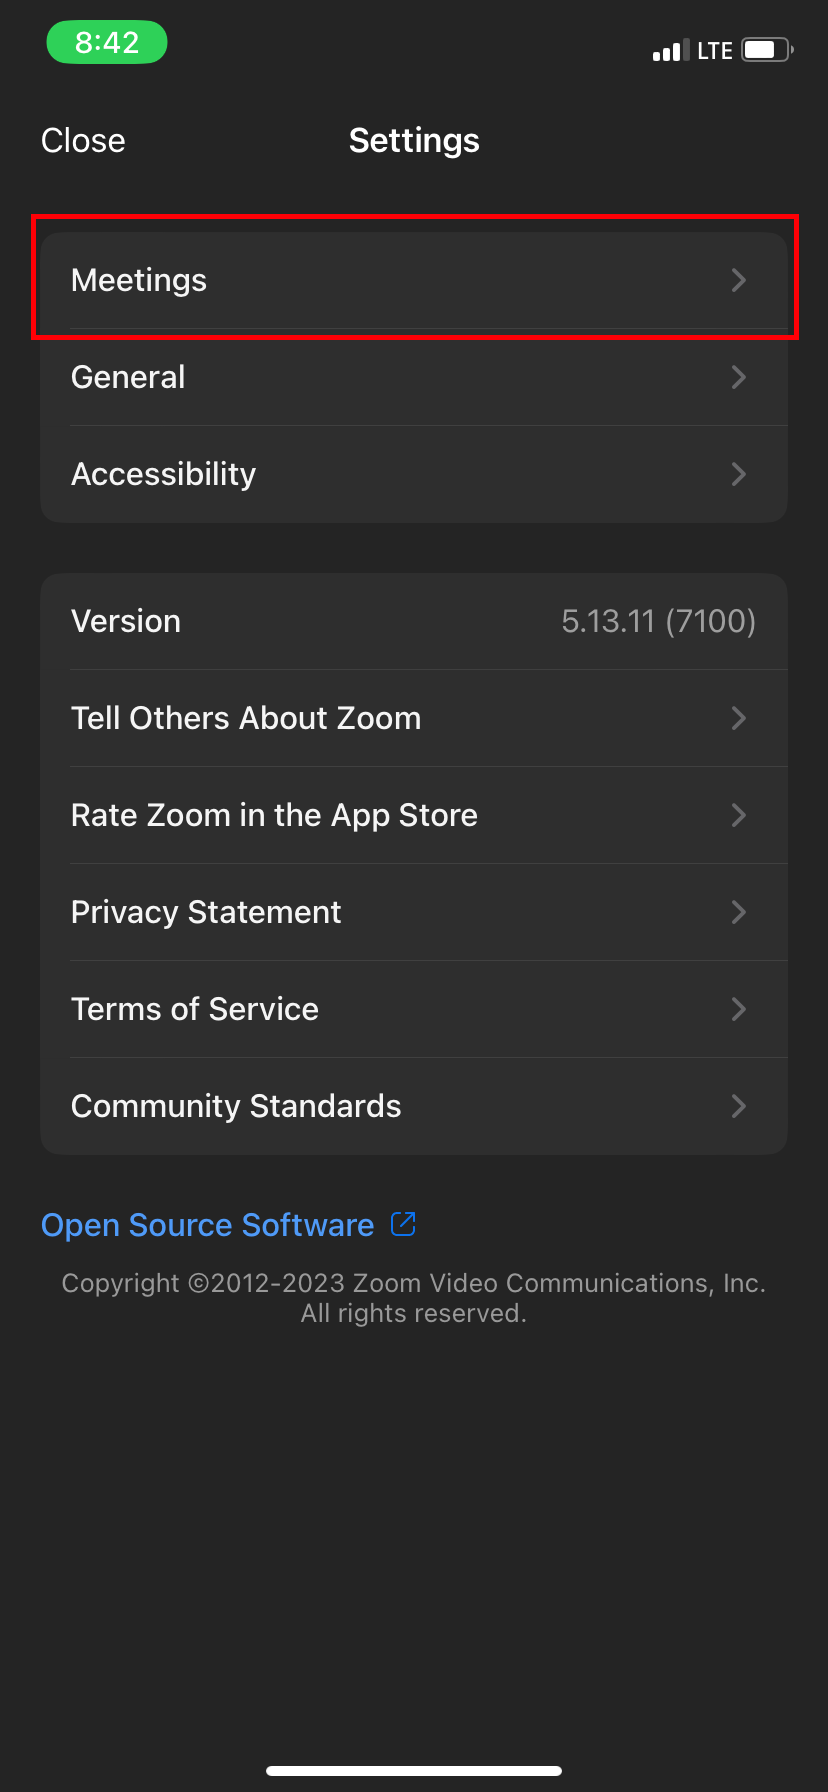
Task: Tap the chevron beside General
Action: coord(739,377)
